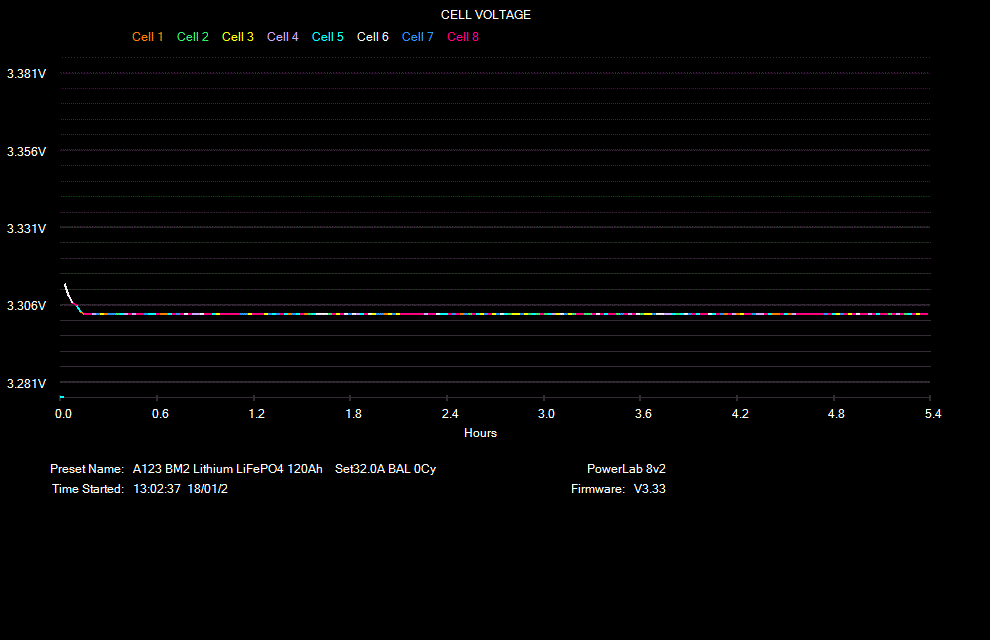This screenshot has width=990, height=640.
Task: Click the Hours axis label
Action: pyautogui.click(x=480, y=432)
